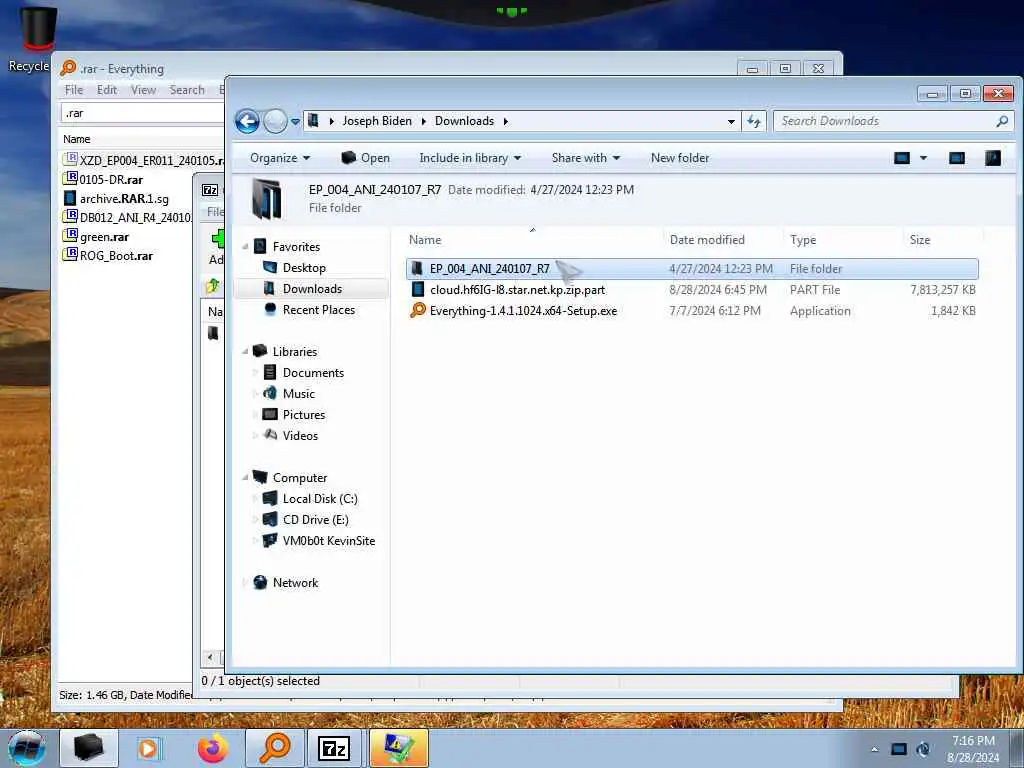Image resolution: width=1024 pixels, height=768 pixels.
Task: Select the EP_004_ANI_240107_R7 folder row
Action: pos(692,269)
